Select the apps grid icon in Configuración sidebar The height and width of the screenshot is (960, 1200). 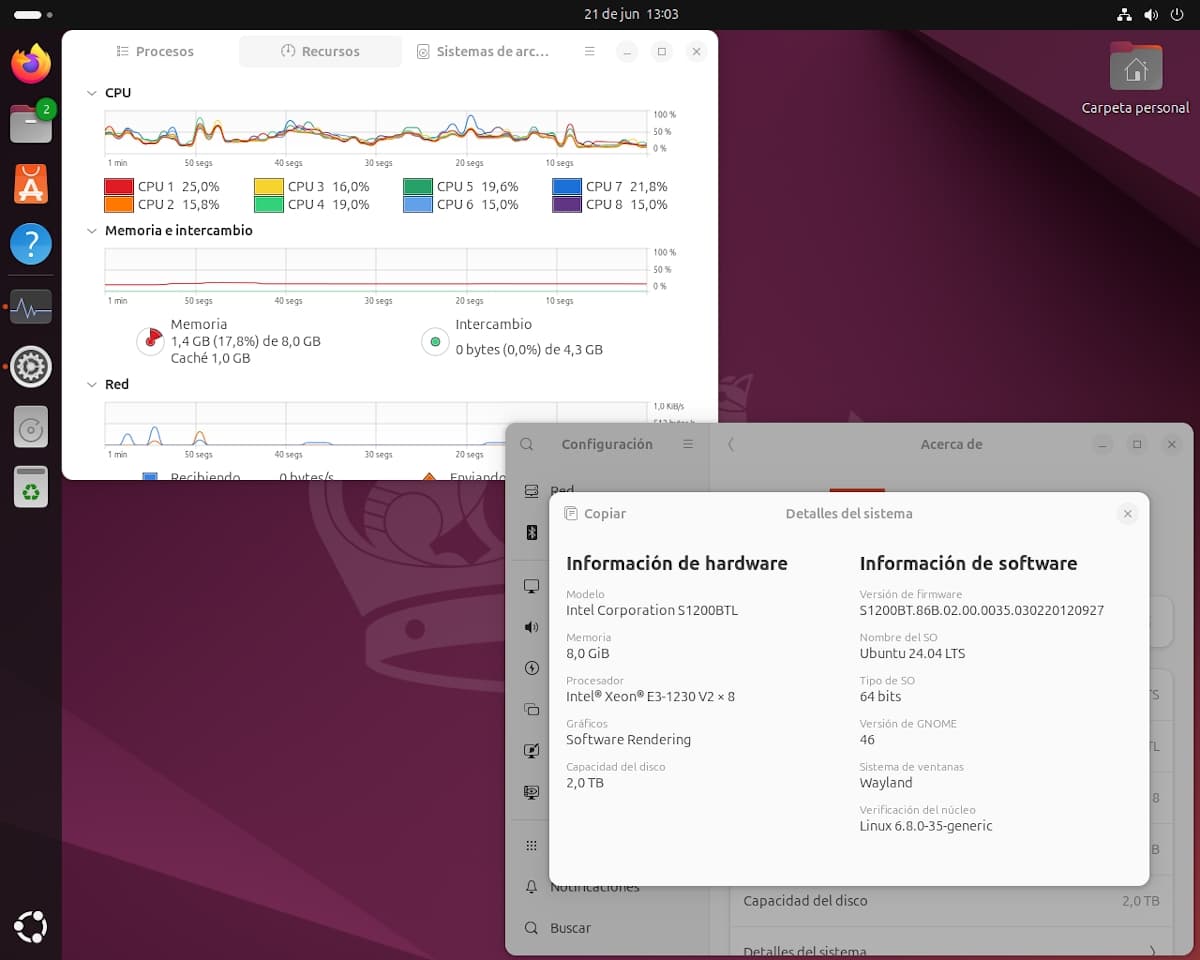(532, 845)
